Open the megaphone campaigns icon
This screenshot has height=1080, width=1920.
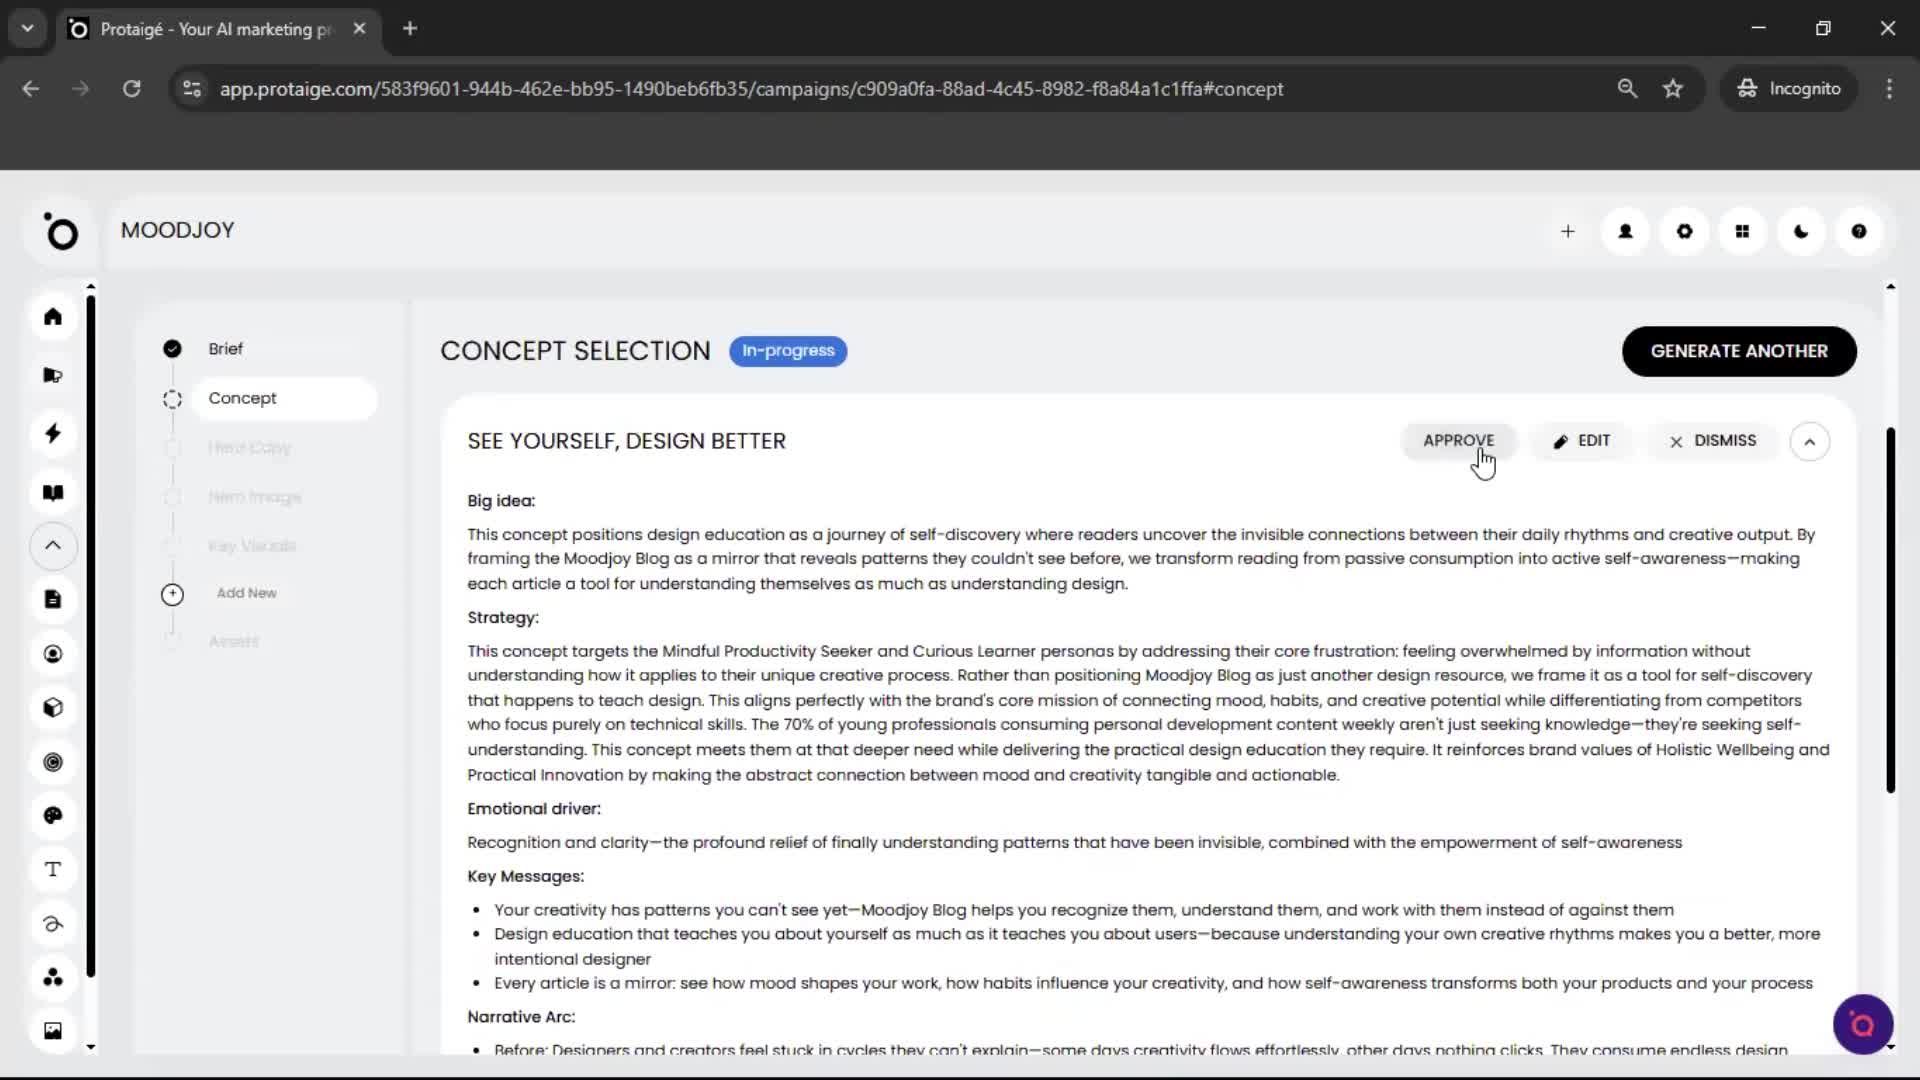point(53,375)
